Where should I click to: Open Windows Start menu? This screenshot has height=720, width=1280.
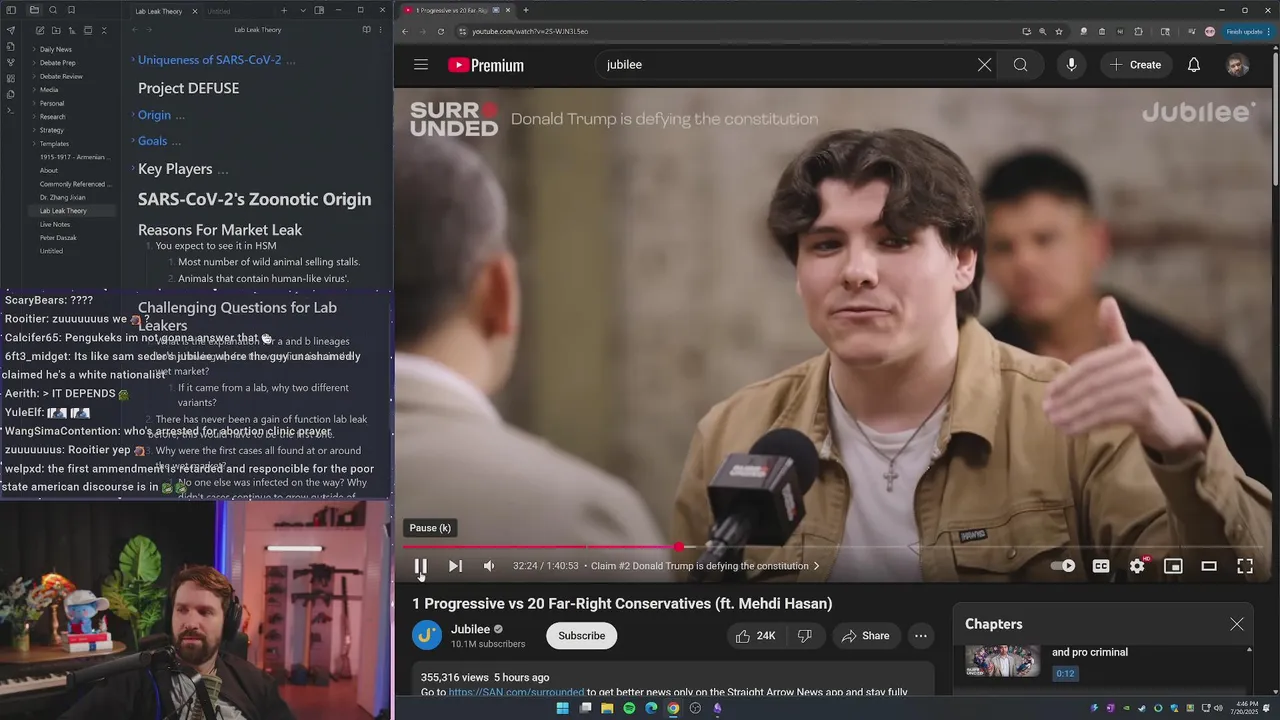coord(563,708)
